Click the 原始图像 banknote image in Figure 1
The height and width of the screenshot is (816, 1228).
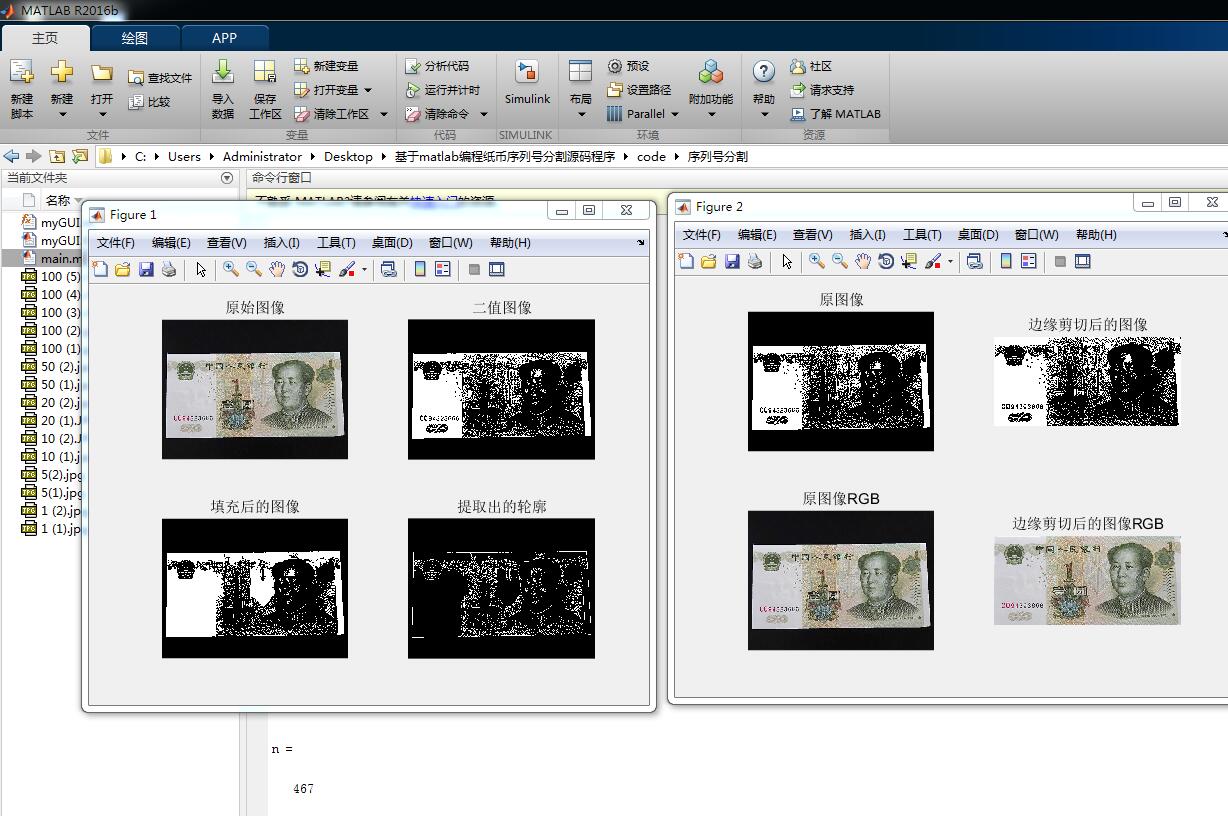tap(255, 389)
